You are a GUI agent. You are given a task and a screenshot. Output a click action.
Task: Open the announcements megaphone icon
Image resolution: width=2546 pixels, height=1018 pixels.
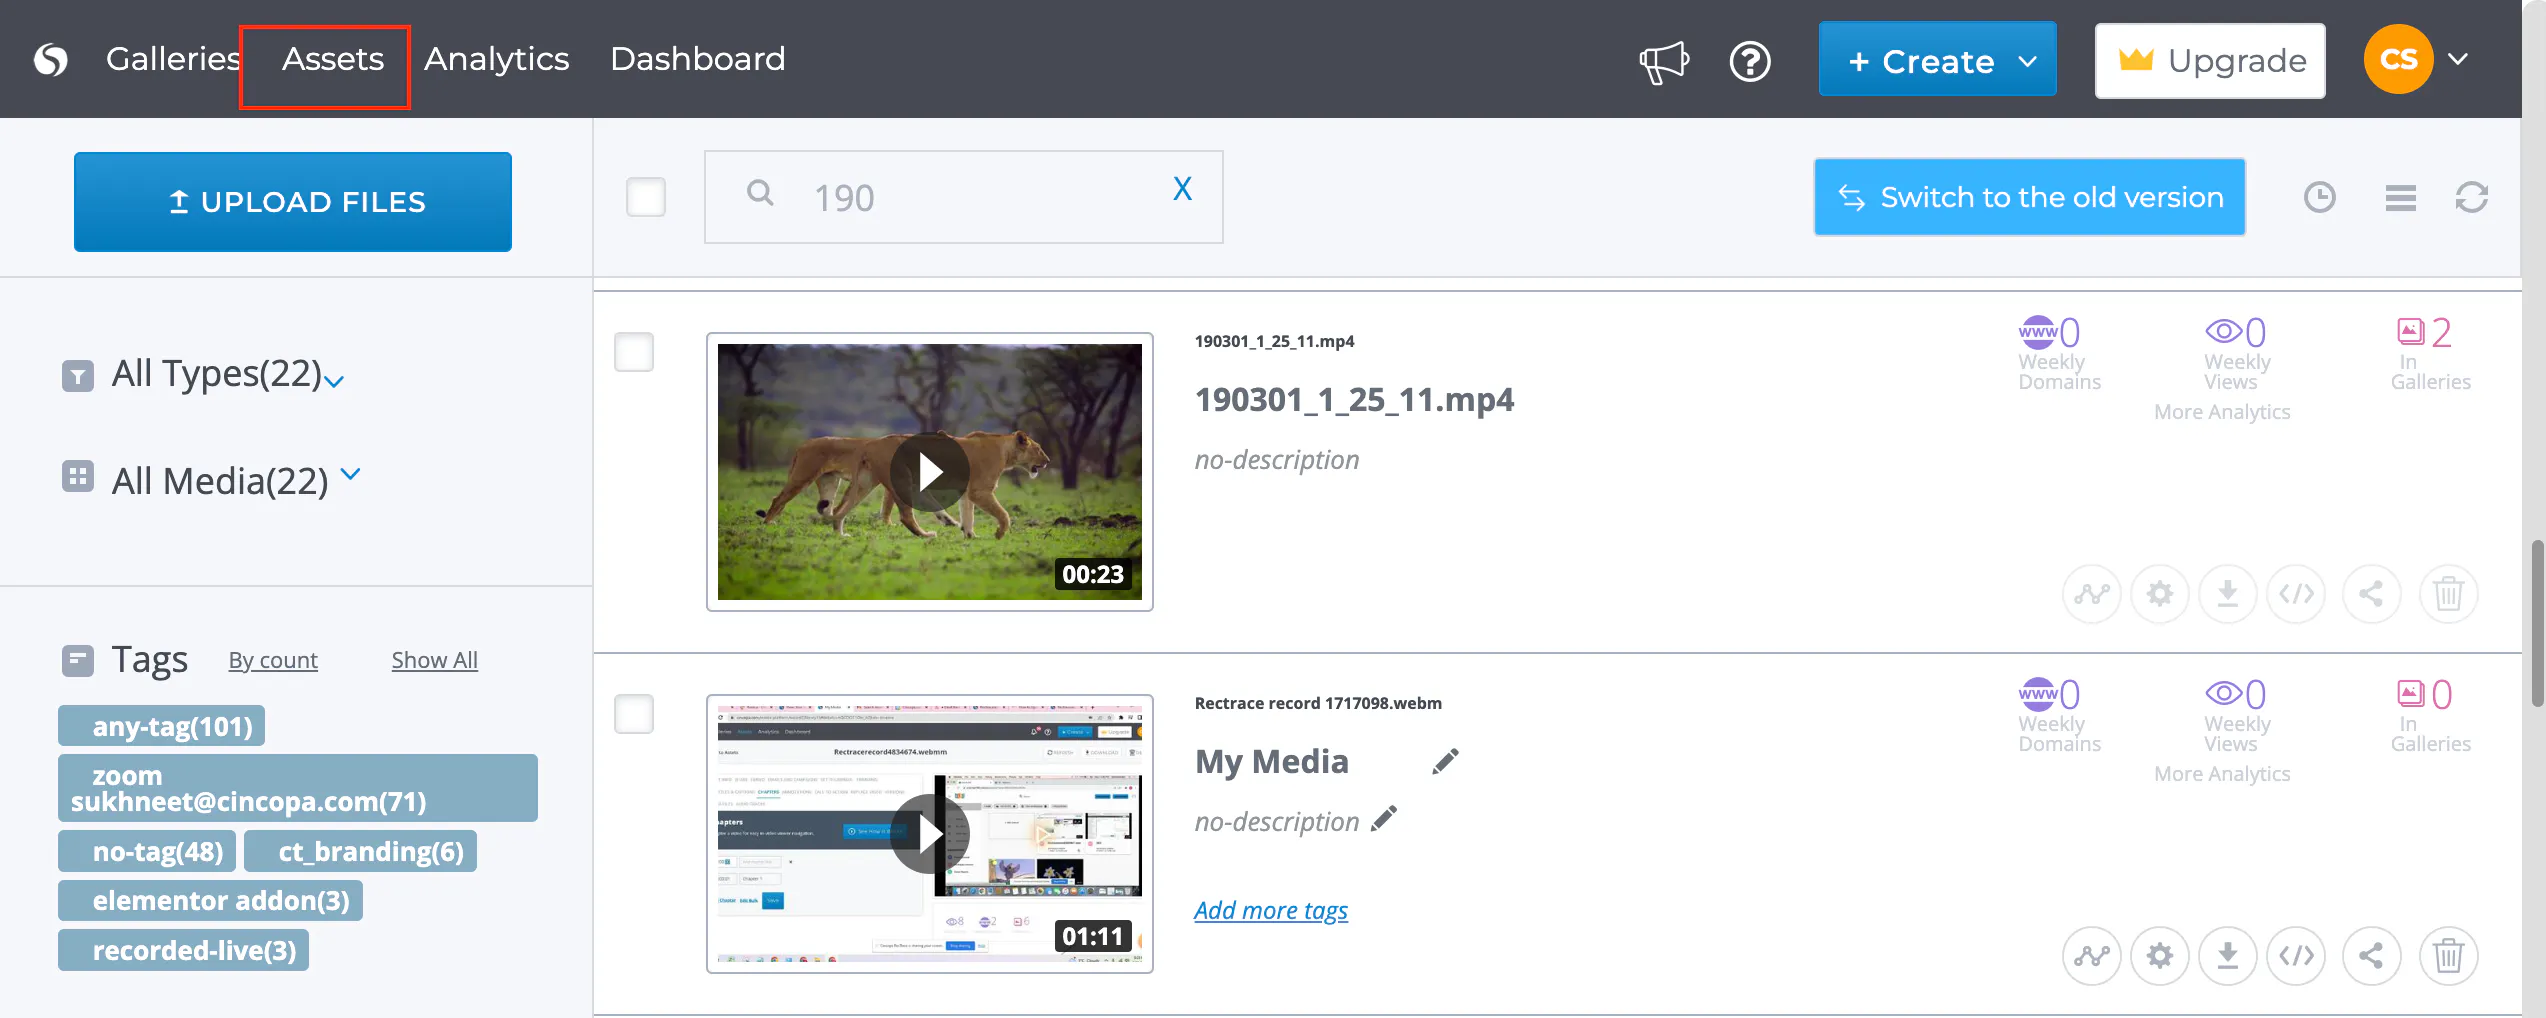1664,62
